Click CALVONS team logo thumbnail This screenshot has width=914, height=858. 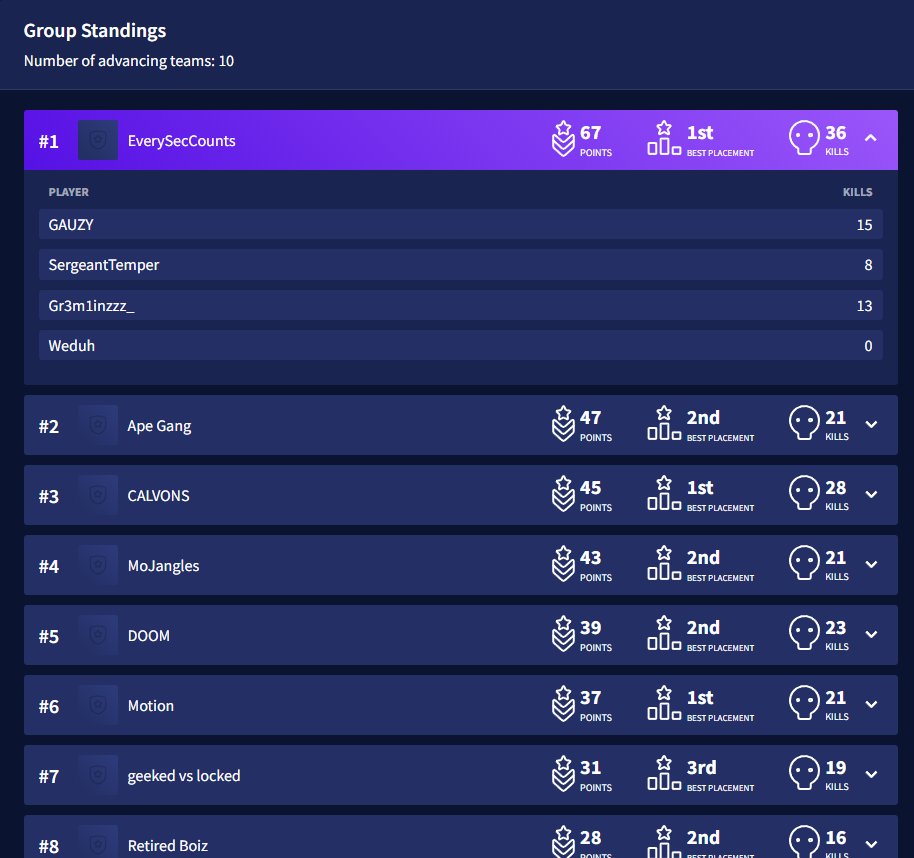point(98,495)
